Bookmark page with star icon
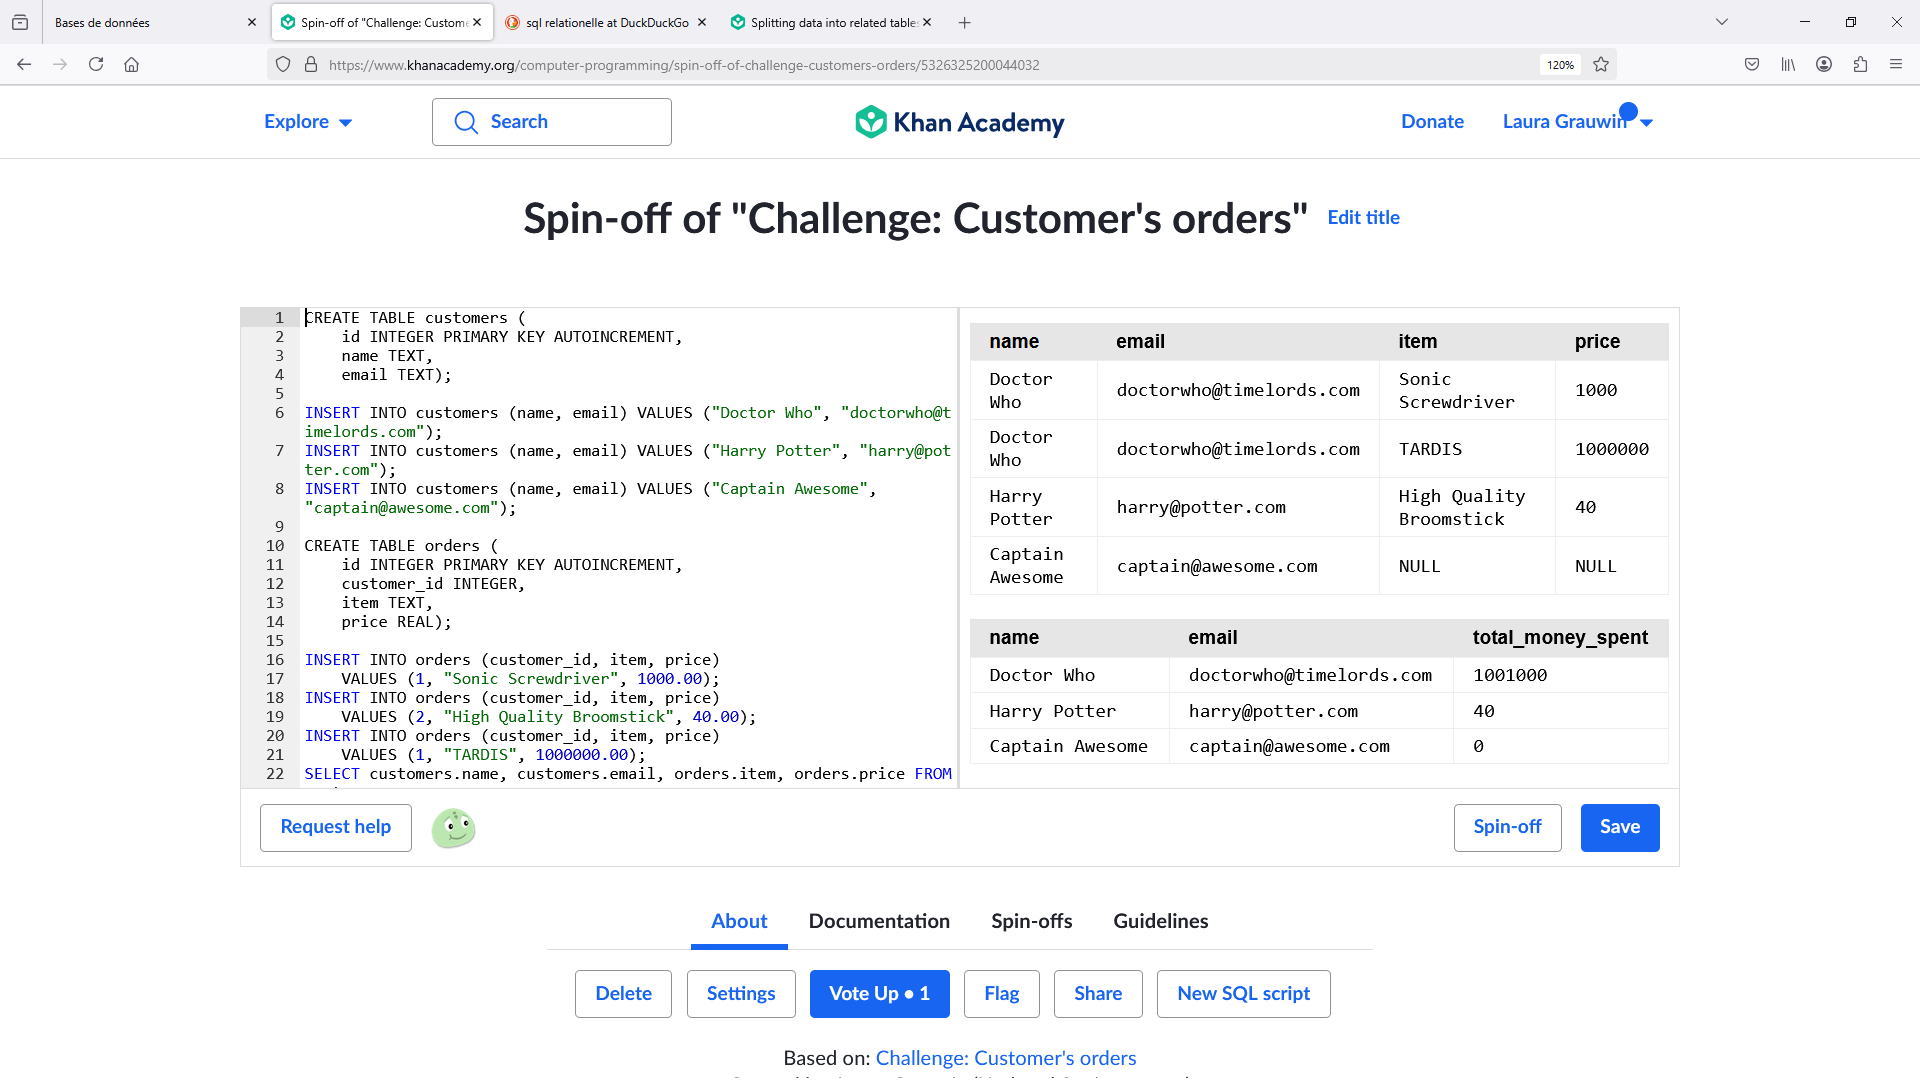This screenshot has height=1080, width=1920. [1601, 65]
